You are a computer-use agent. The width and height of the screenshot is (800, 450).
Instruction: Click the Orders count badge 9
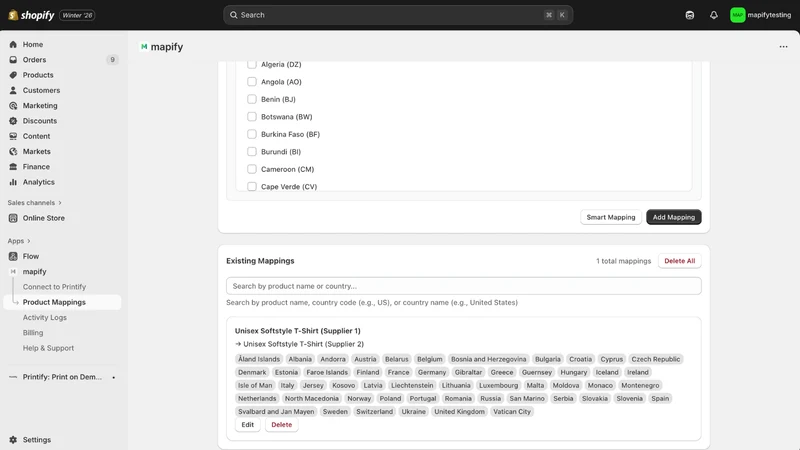coord(112,60)
